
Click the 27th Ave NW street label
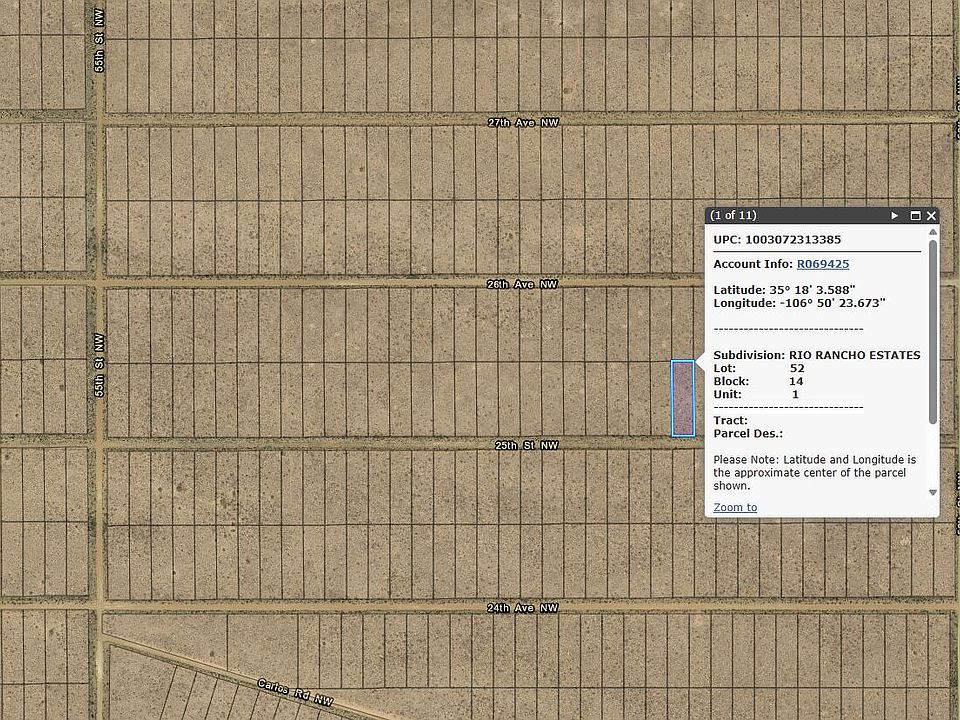tap(523, 122)
